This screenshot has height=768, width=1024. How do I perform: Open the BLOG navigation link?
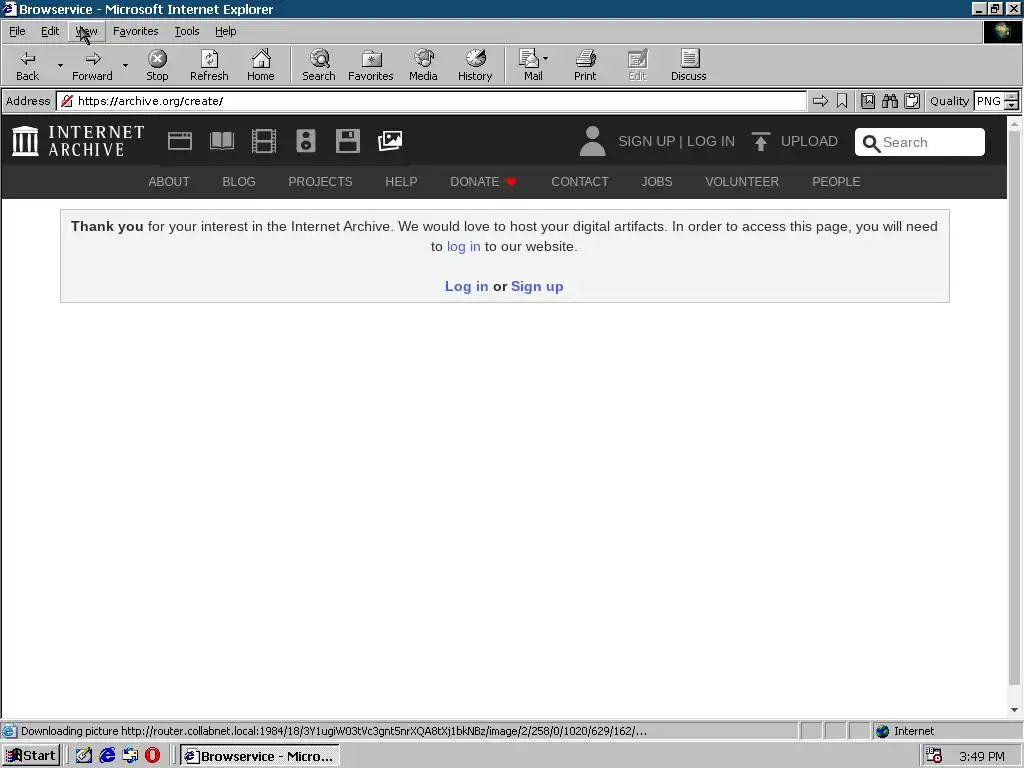(238, 182)
